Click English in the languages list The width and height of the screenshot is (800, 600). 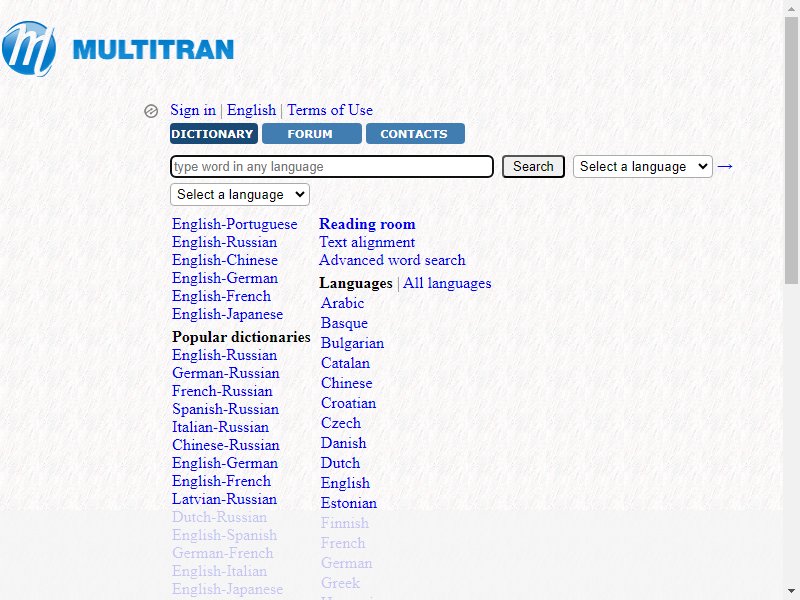345,483
